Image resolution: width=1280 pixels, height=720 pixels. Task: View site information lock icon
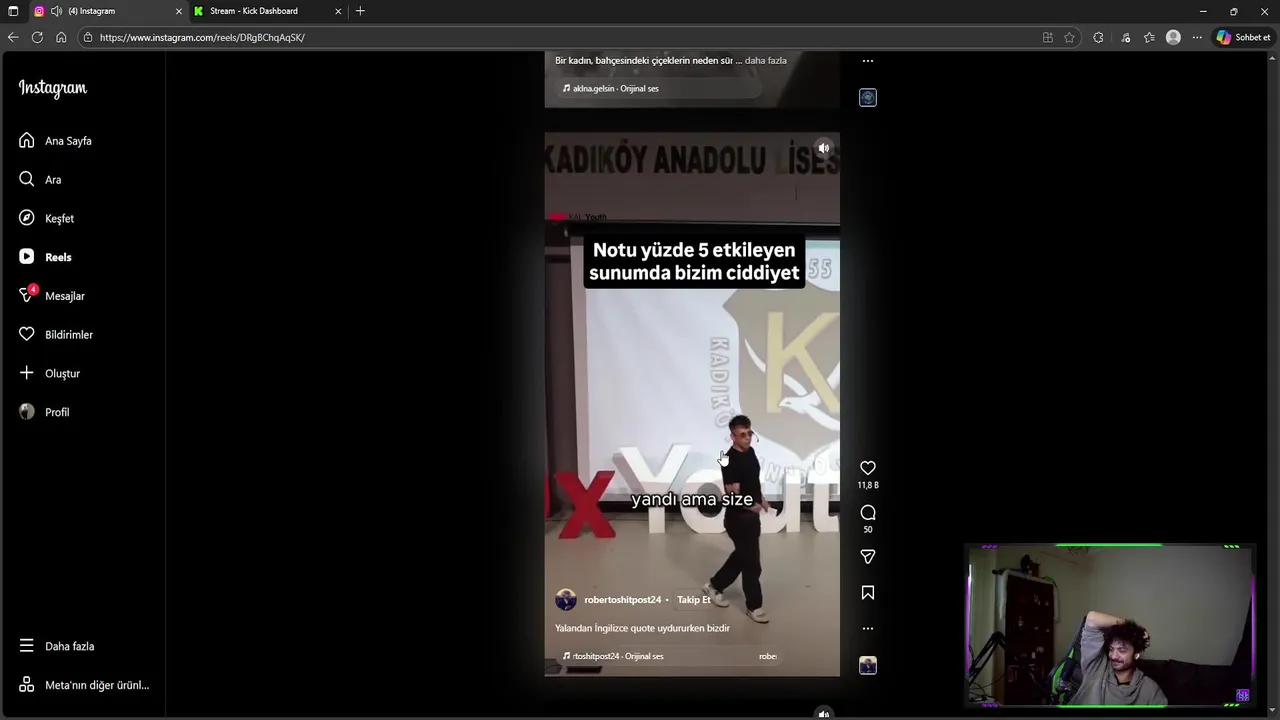88,37
